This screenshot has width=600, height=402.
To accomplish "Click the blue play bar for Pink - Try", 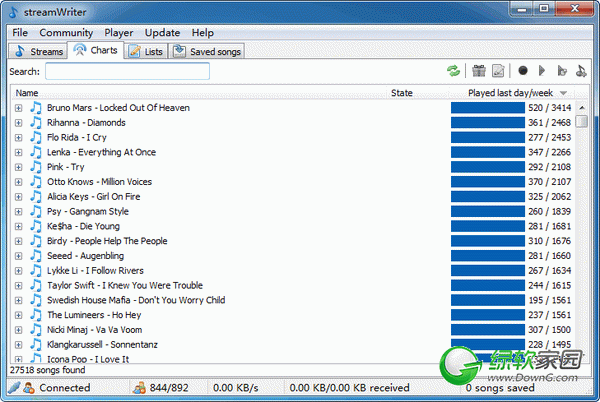I will click(x=488, y=167).
